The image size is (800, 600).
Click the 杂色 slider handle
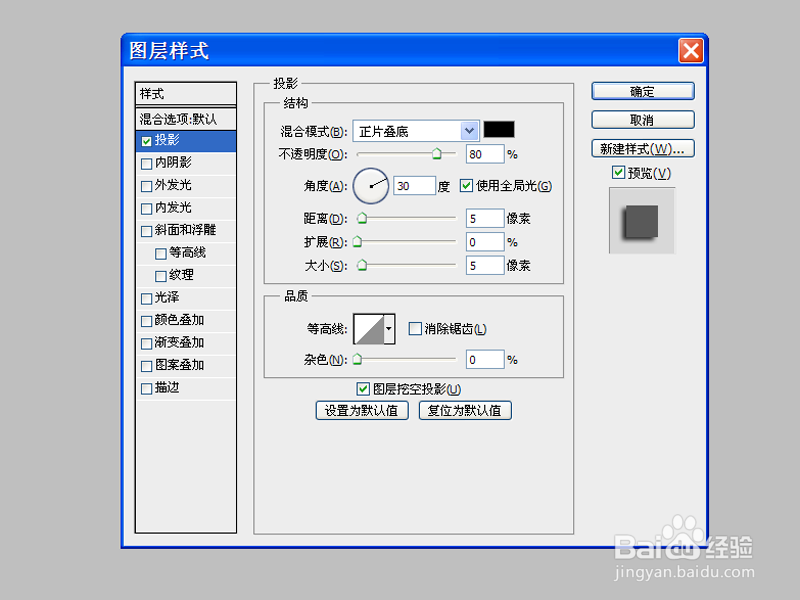click(x=358, y=359)
